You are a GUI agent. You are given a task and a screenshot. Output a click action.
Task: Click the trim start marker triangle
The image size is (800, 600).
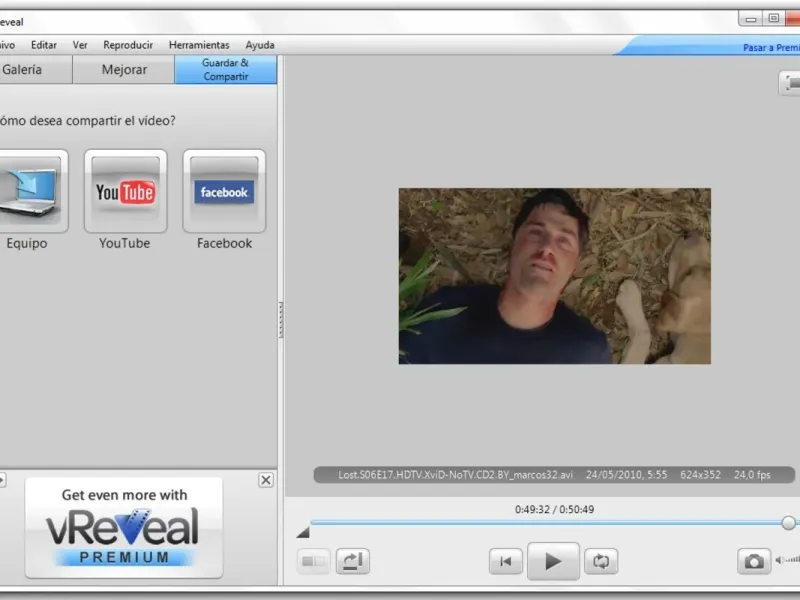pyautogui.click(x=303, y=533)
